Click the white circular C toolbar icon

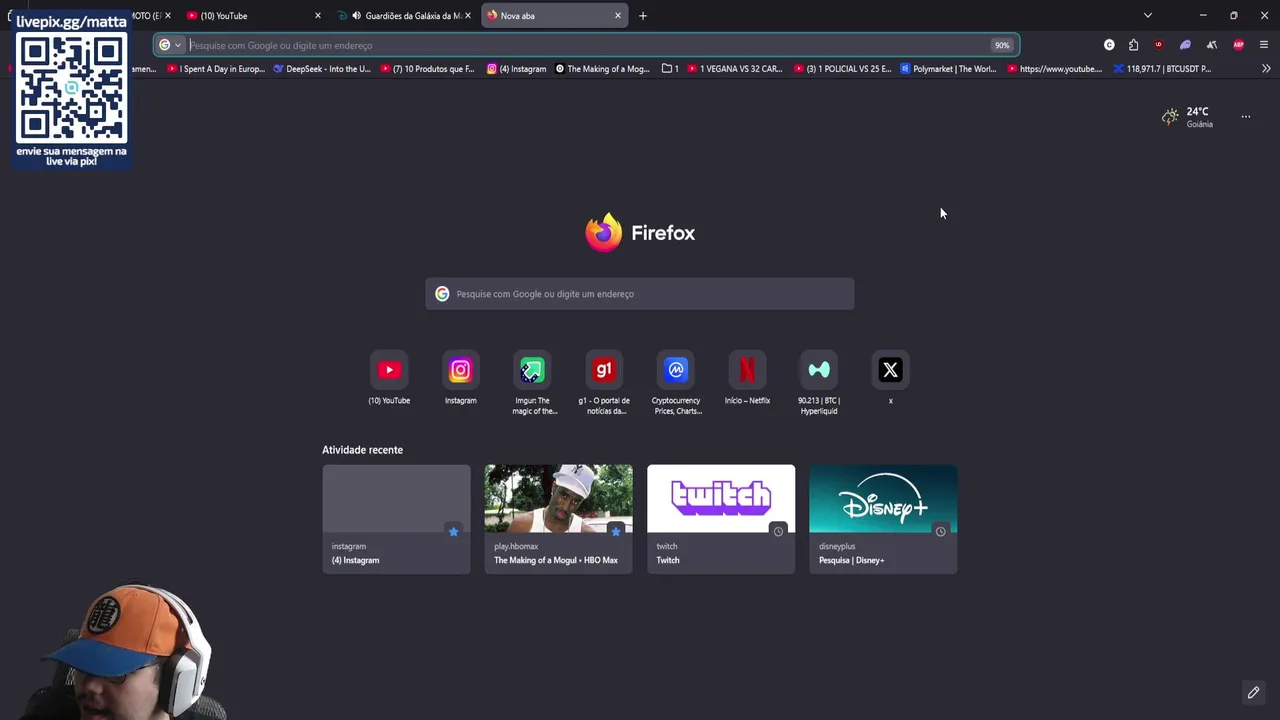(1109, 45)
